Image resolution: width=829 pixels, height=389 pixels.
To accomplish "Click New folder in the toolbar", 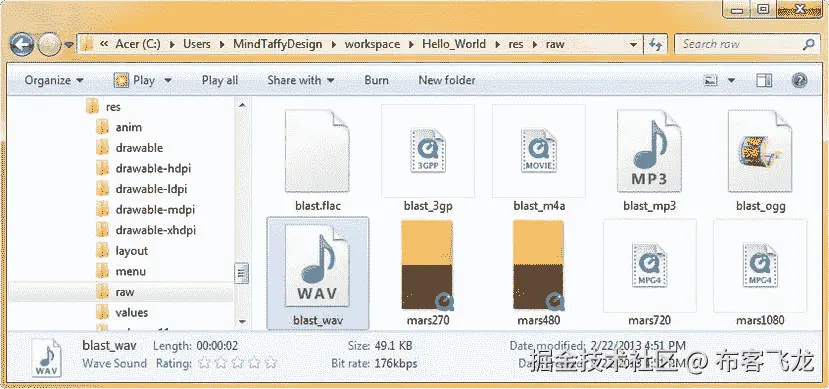I will [x=447, y=80].
